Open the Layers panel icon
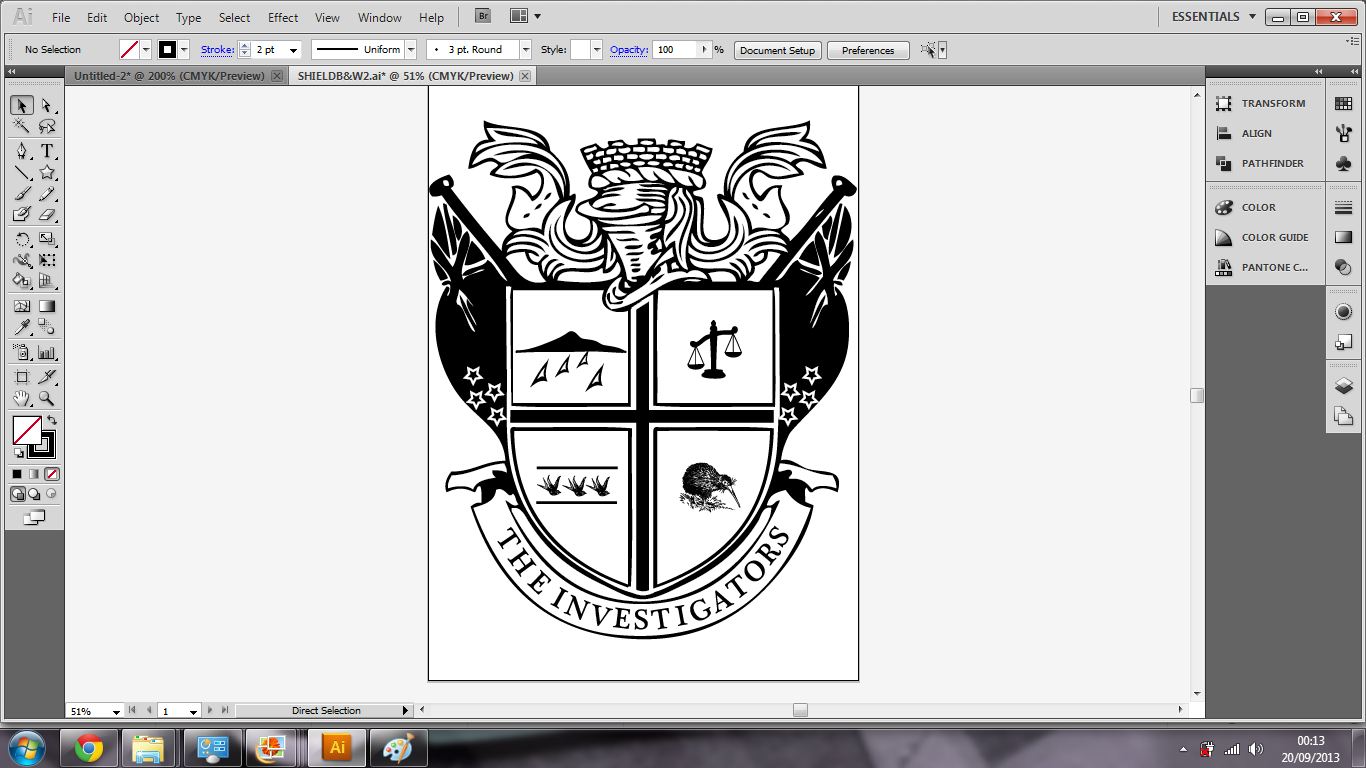The image size is (1366, 768). click(1343, 386)
